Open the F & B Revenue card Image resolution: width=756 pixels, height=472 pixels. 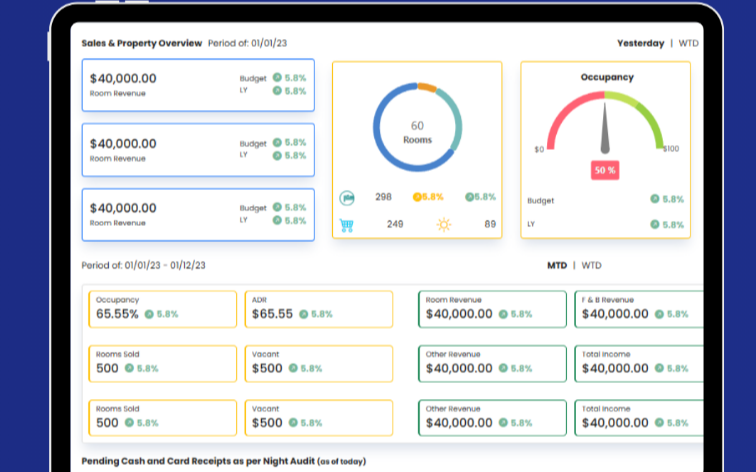pos(639,309)
